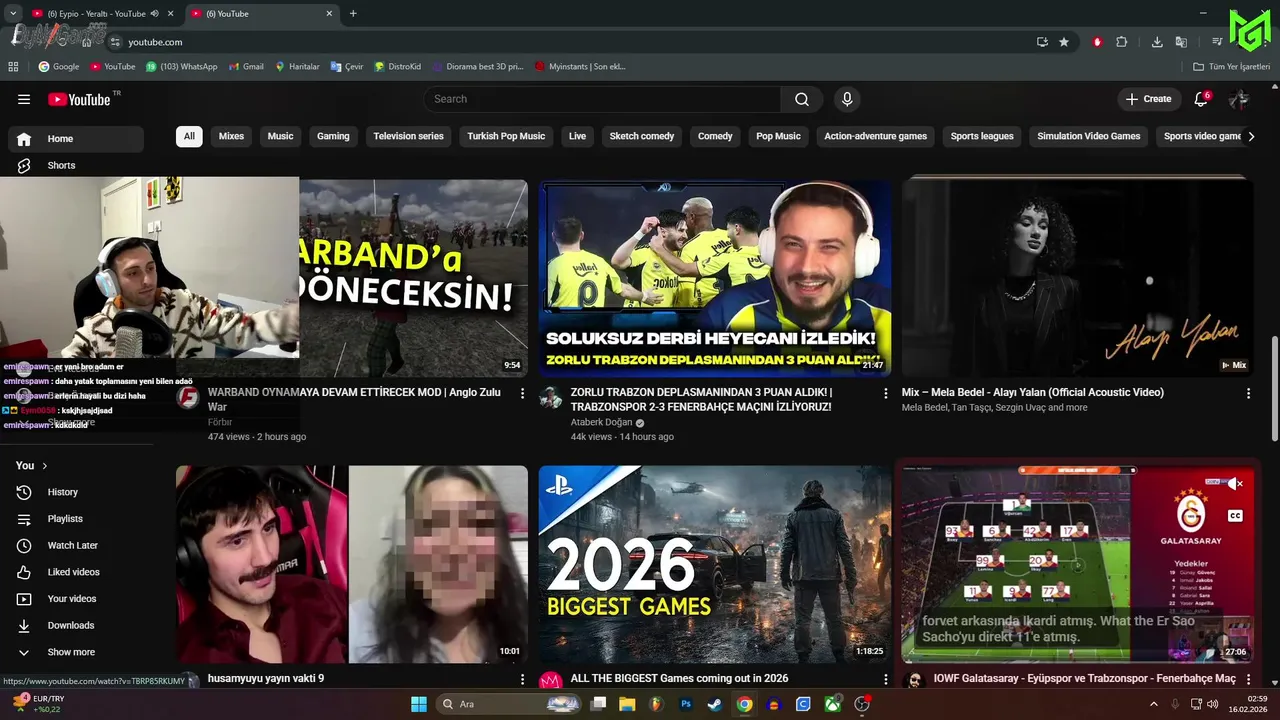Open Liked videos in the sidebar
Viewport: 1280px width, 720px height.
click(x=76, y=572)
